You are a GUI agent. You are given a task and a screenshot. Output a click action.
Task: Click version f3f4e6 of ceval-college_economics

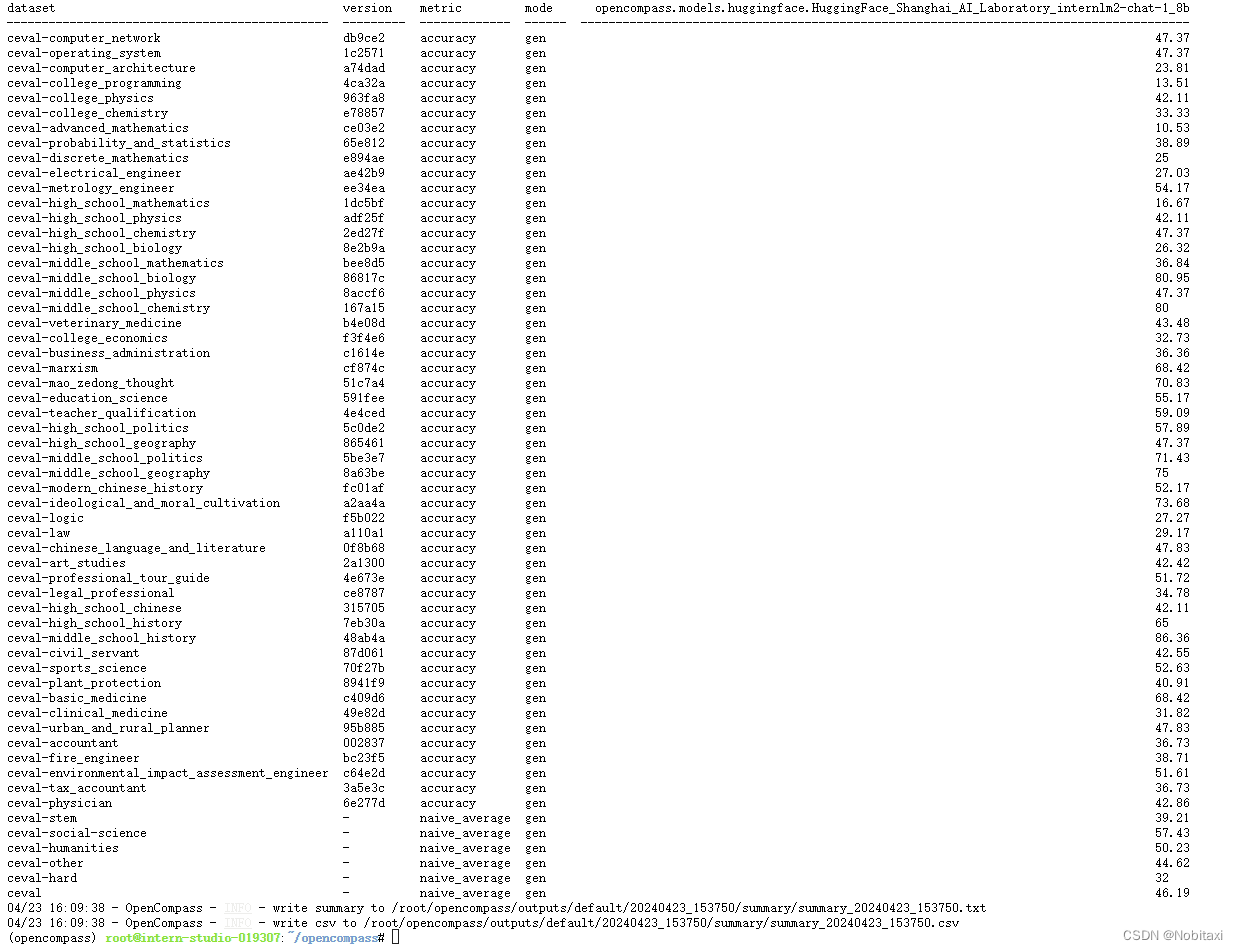click(363, 338)
